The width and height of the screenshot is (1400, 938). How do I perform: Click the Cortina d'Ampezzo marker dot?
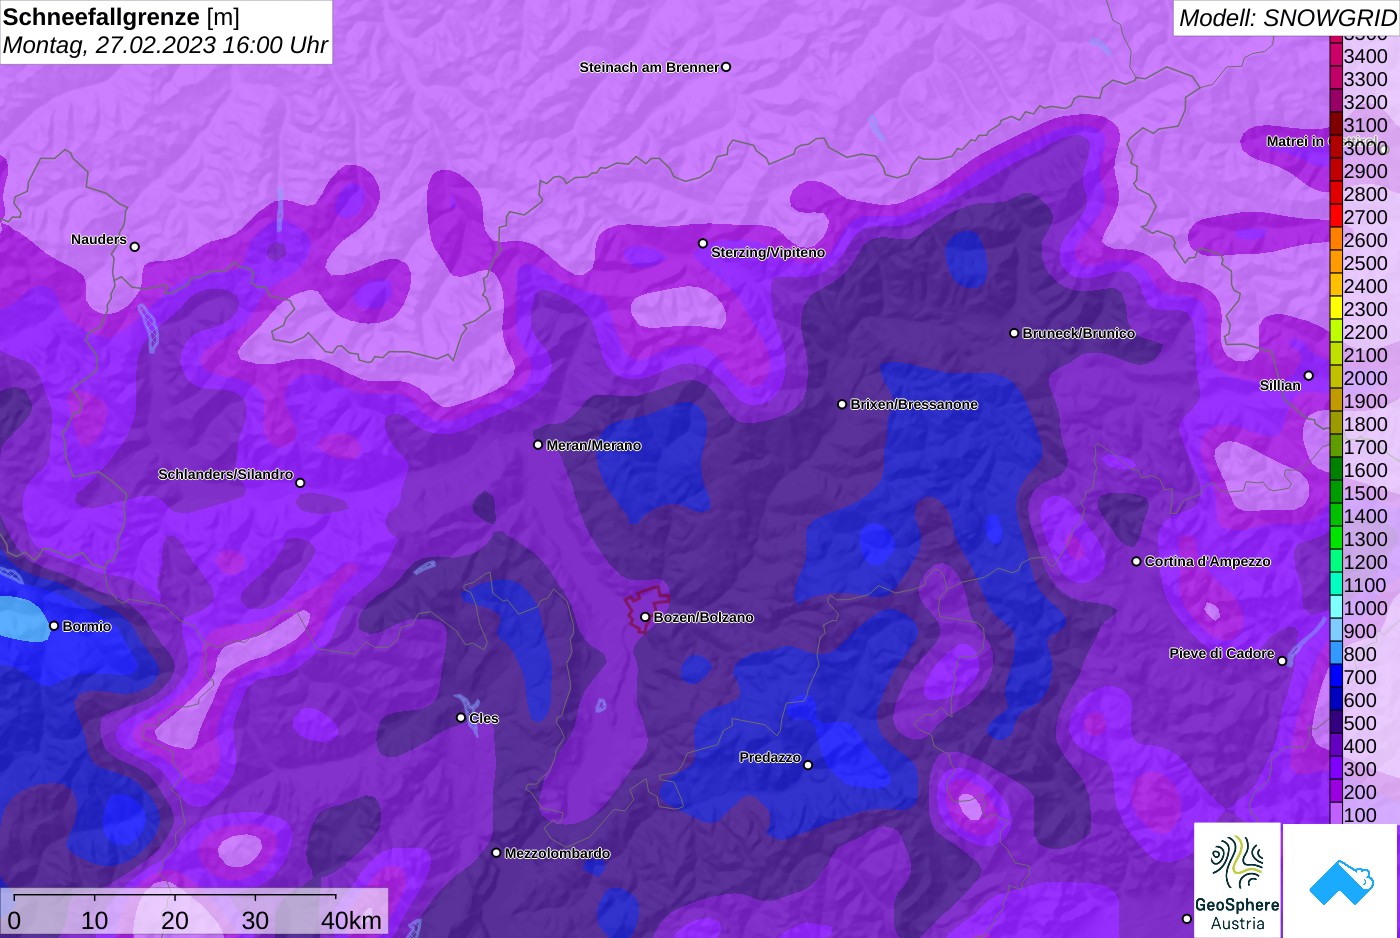coord(1136,561)
